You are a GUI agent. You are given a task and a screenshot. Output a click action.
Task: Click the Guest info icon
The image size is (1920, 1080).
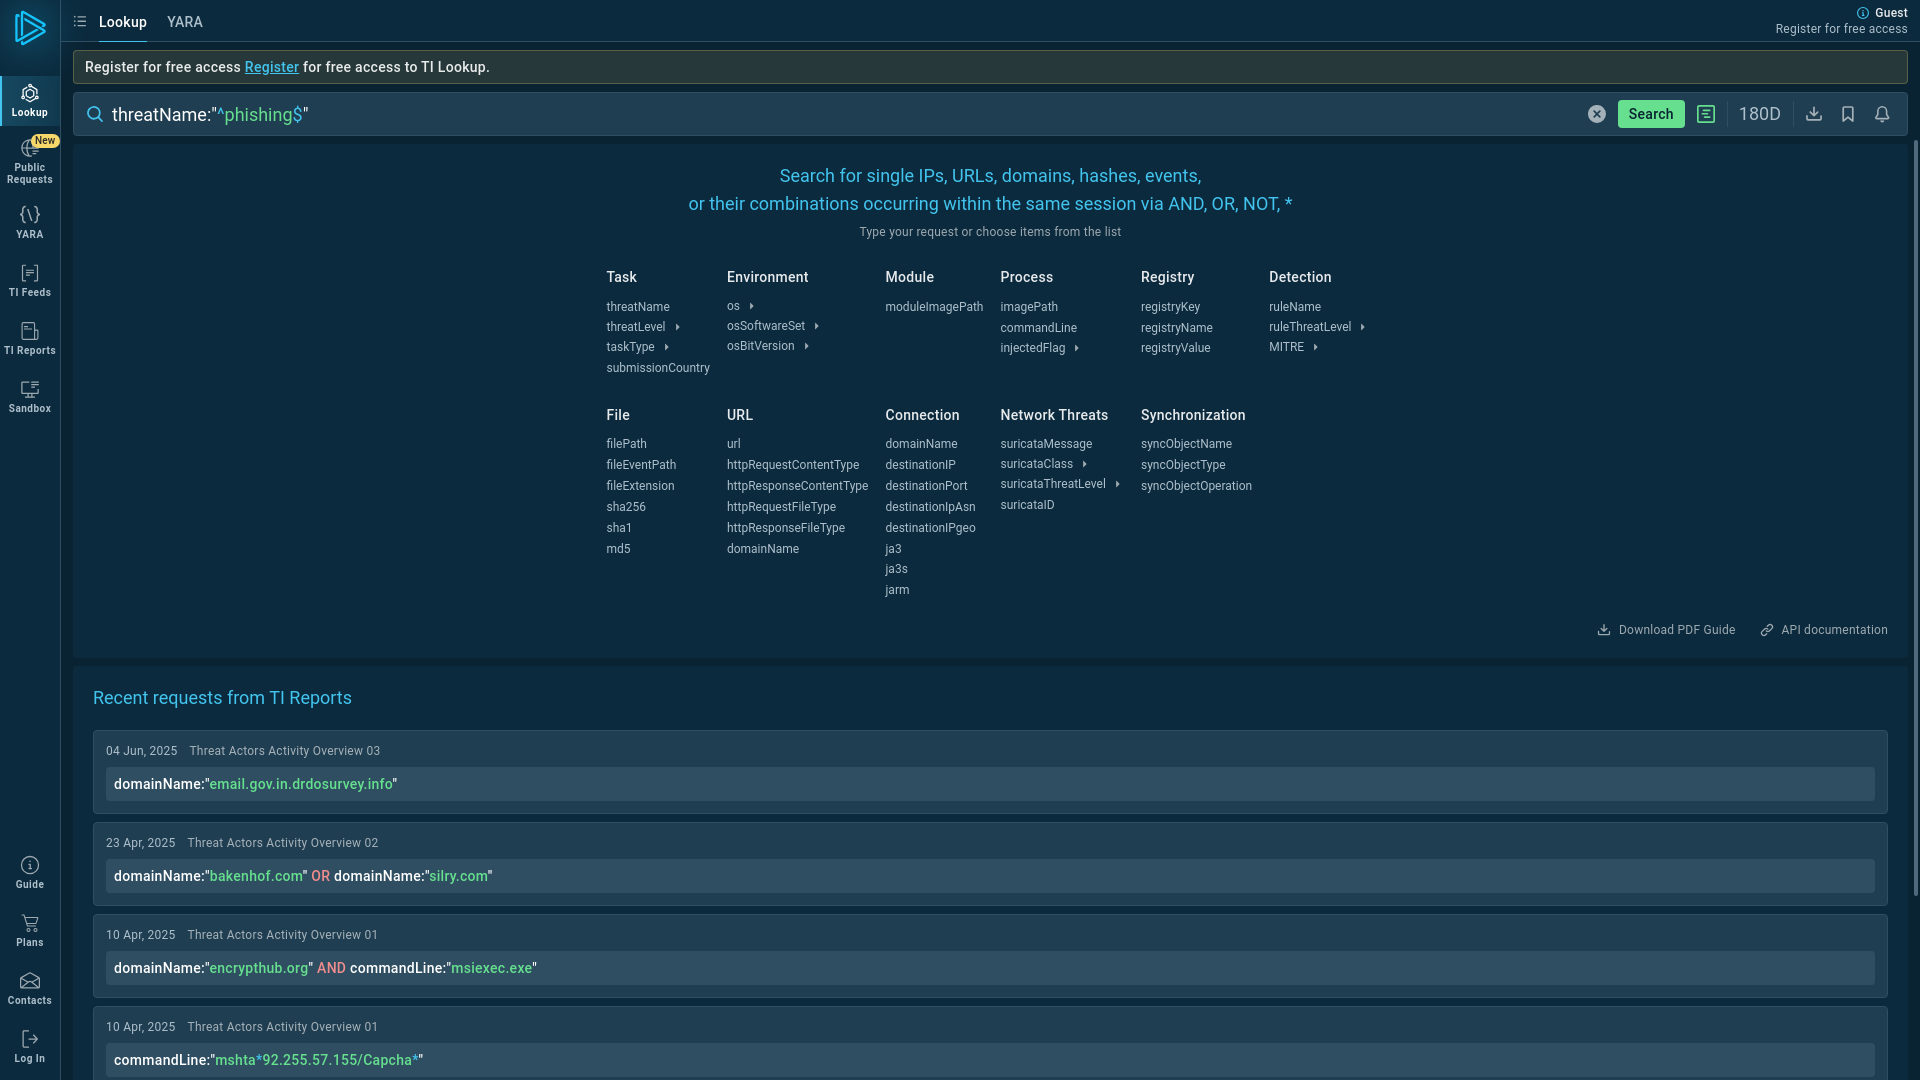click(x=1863, y=13)
